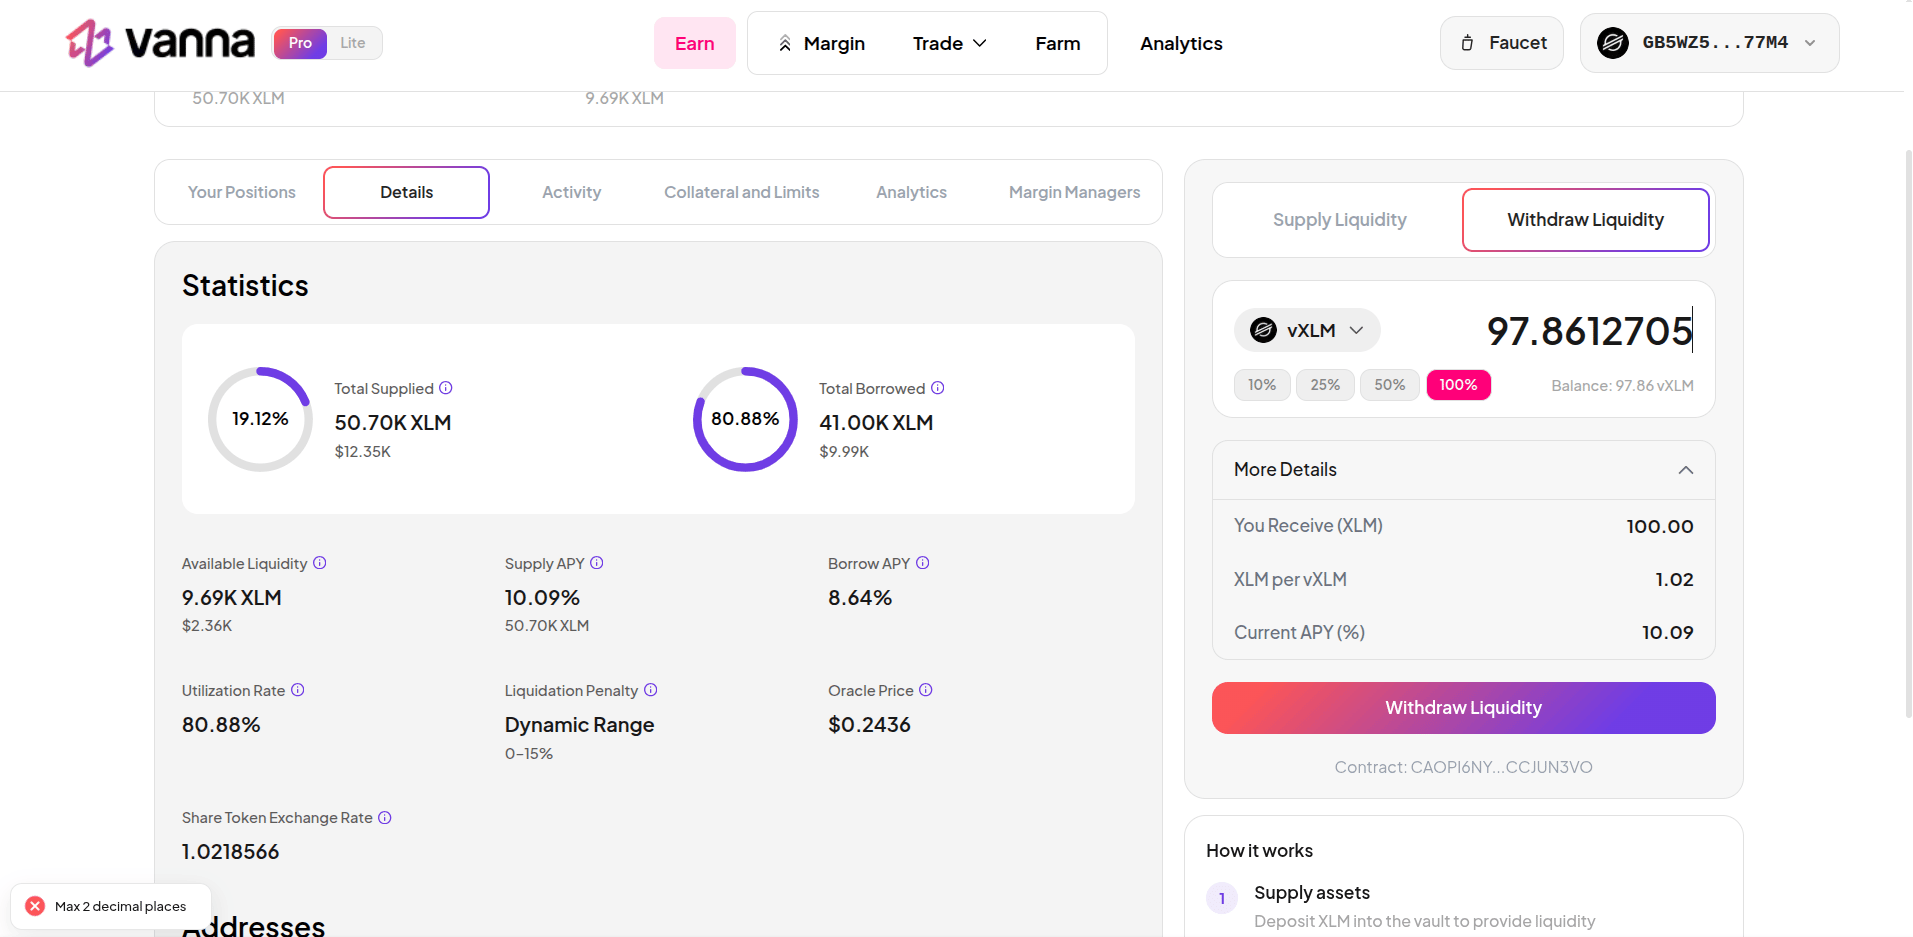
Task: Open the Earn navigation item
Action: click(695, 43)
